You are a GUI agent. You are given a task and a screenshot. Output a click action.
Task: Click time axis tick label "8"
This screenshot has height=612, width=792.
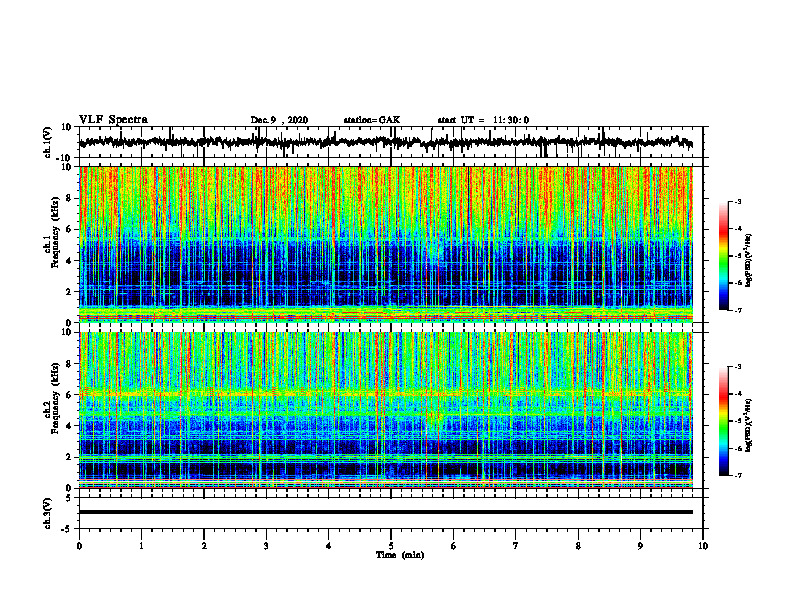tap(578, 546)
